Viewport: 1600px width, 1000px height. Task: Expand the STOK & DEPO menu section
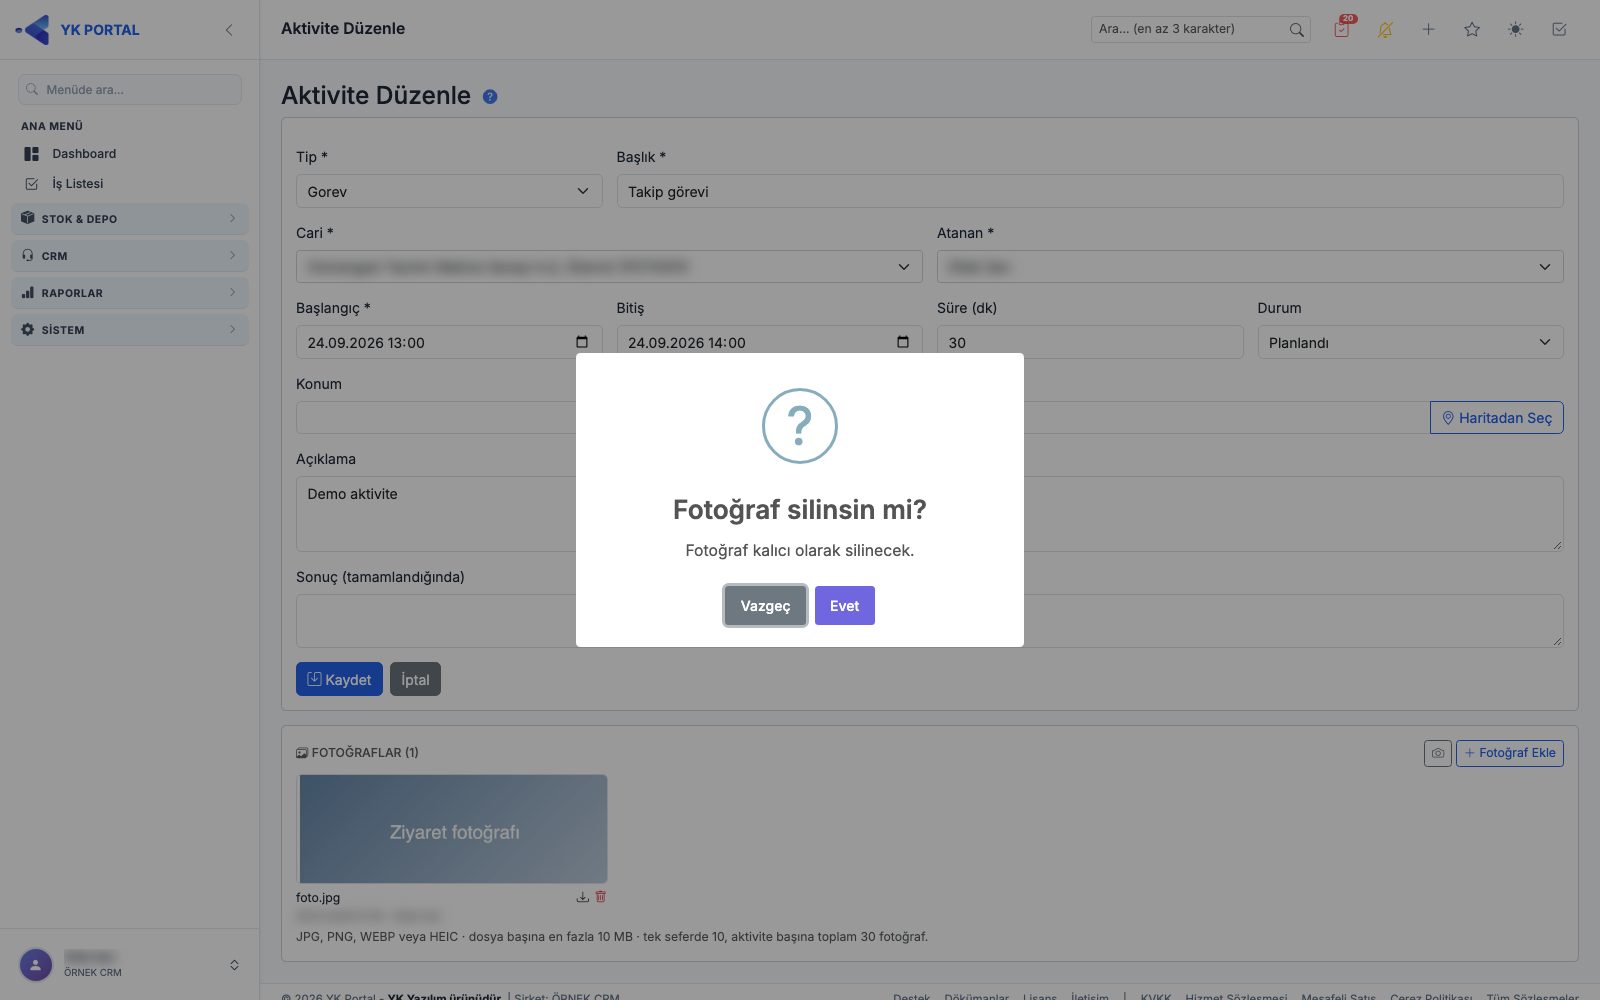(130, 219)
